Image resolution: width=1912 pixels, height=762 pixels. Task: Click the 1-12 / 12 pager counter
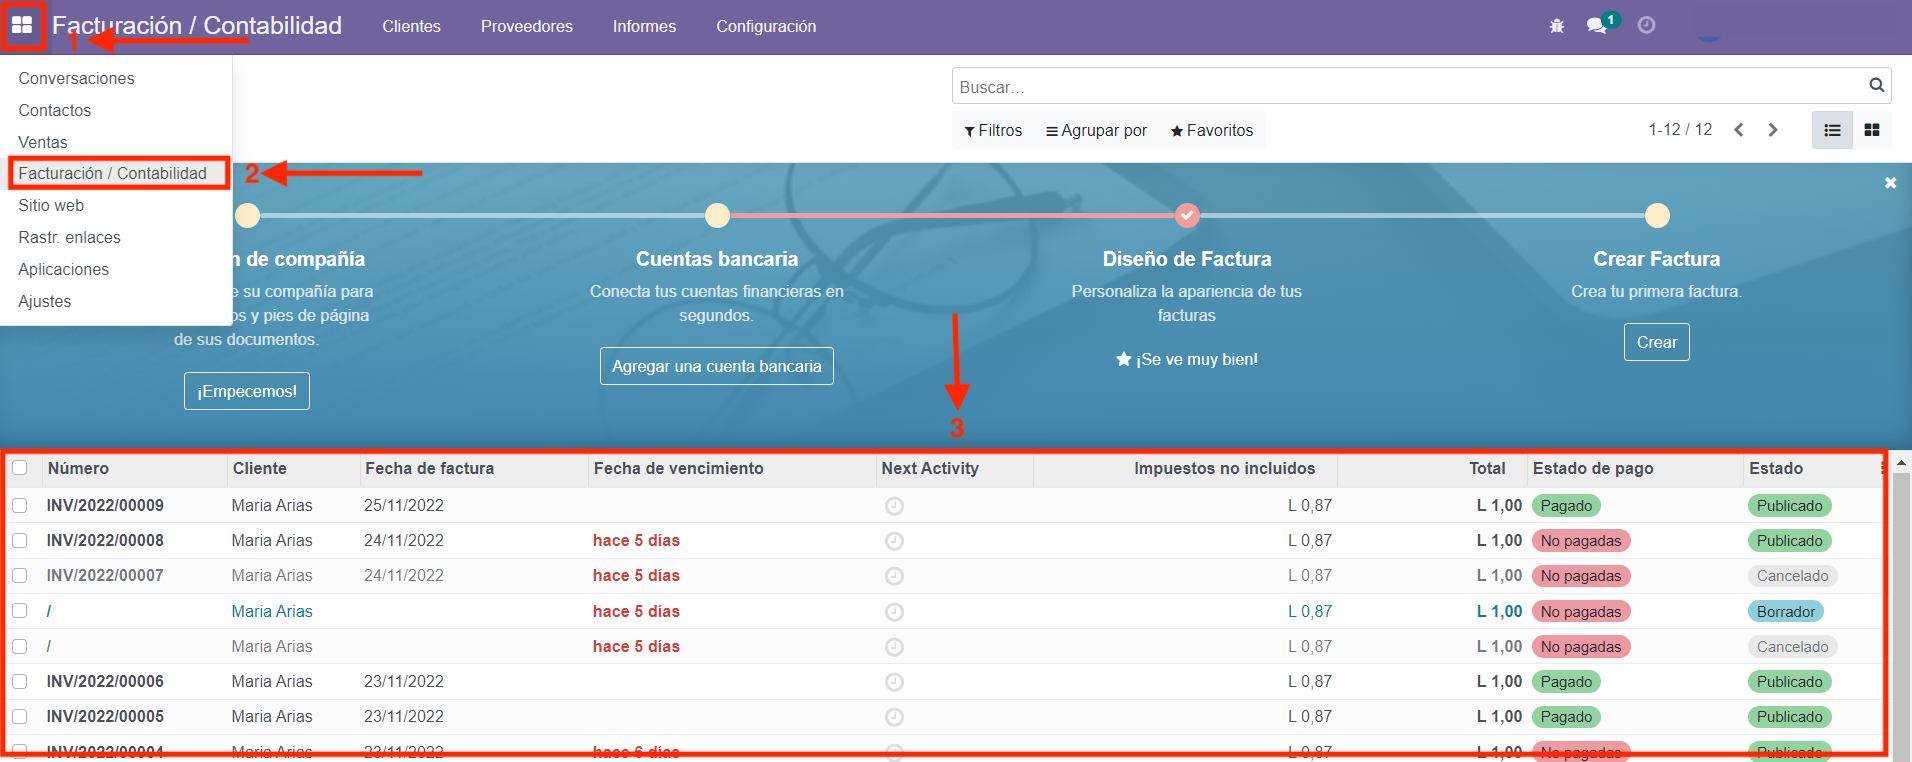(1680, 130)
